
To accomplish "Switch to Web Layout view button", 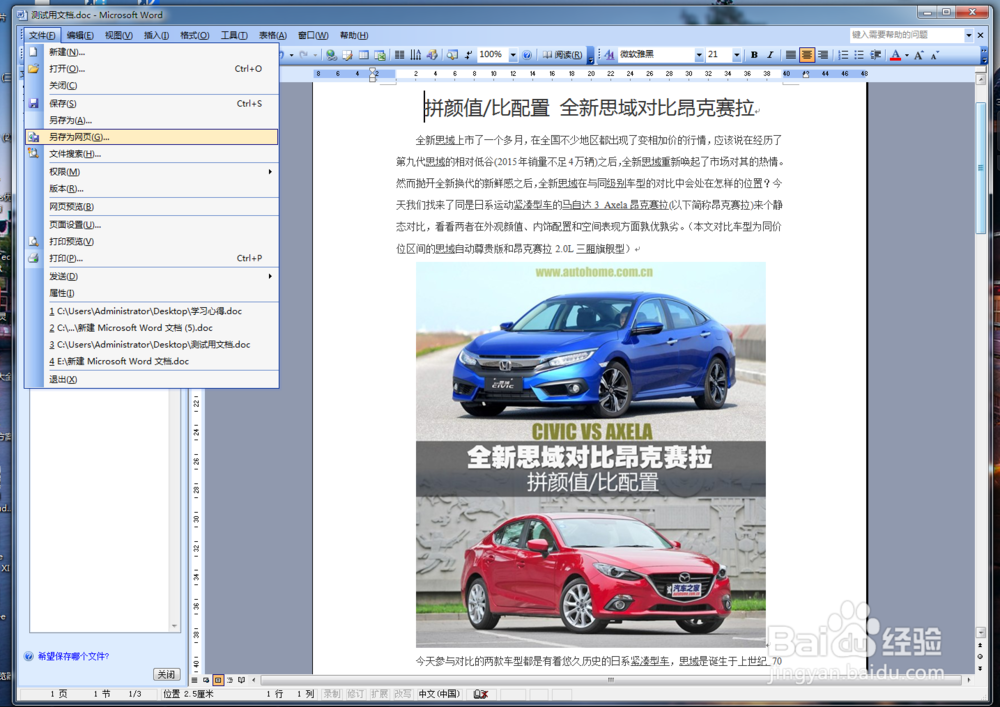I will (x=206, y=680).
